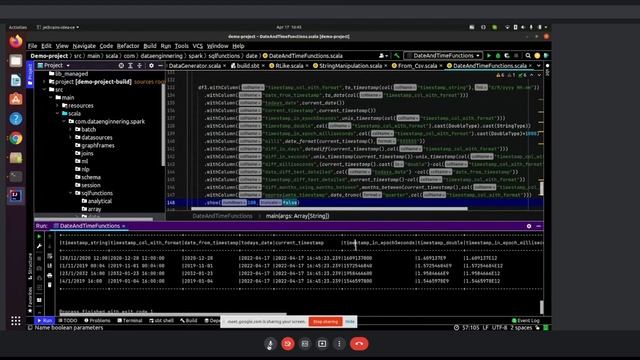Collapse the sqlfunctions package
This screenshot has height=360, width=640.
(x=71, y=193)
